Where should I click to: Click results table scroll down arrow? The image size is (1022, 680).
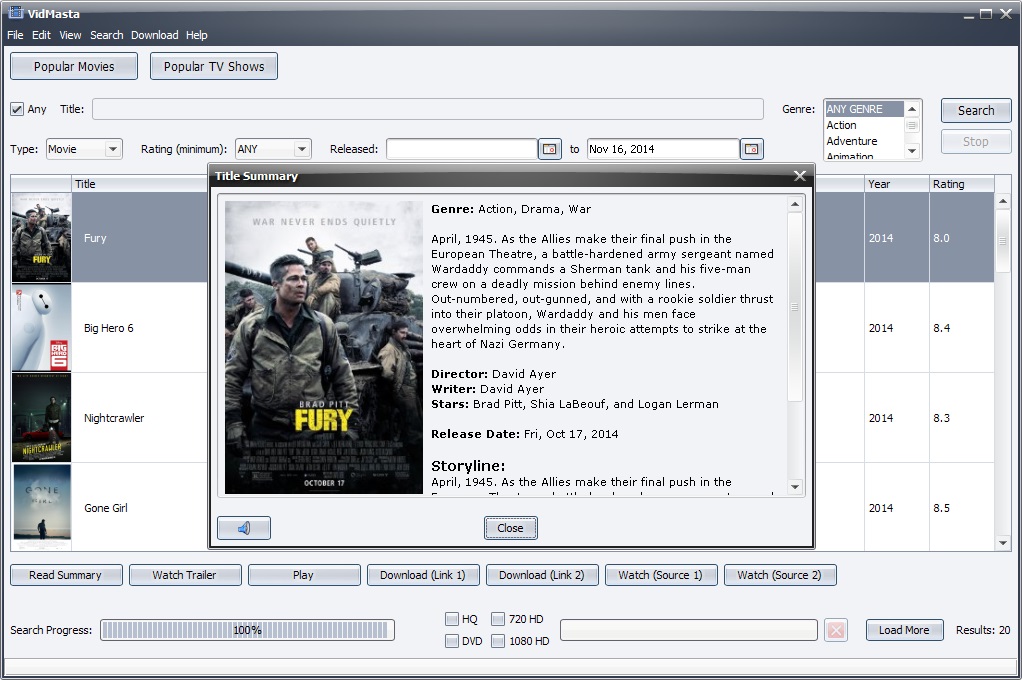[1002, 543]
